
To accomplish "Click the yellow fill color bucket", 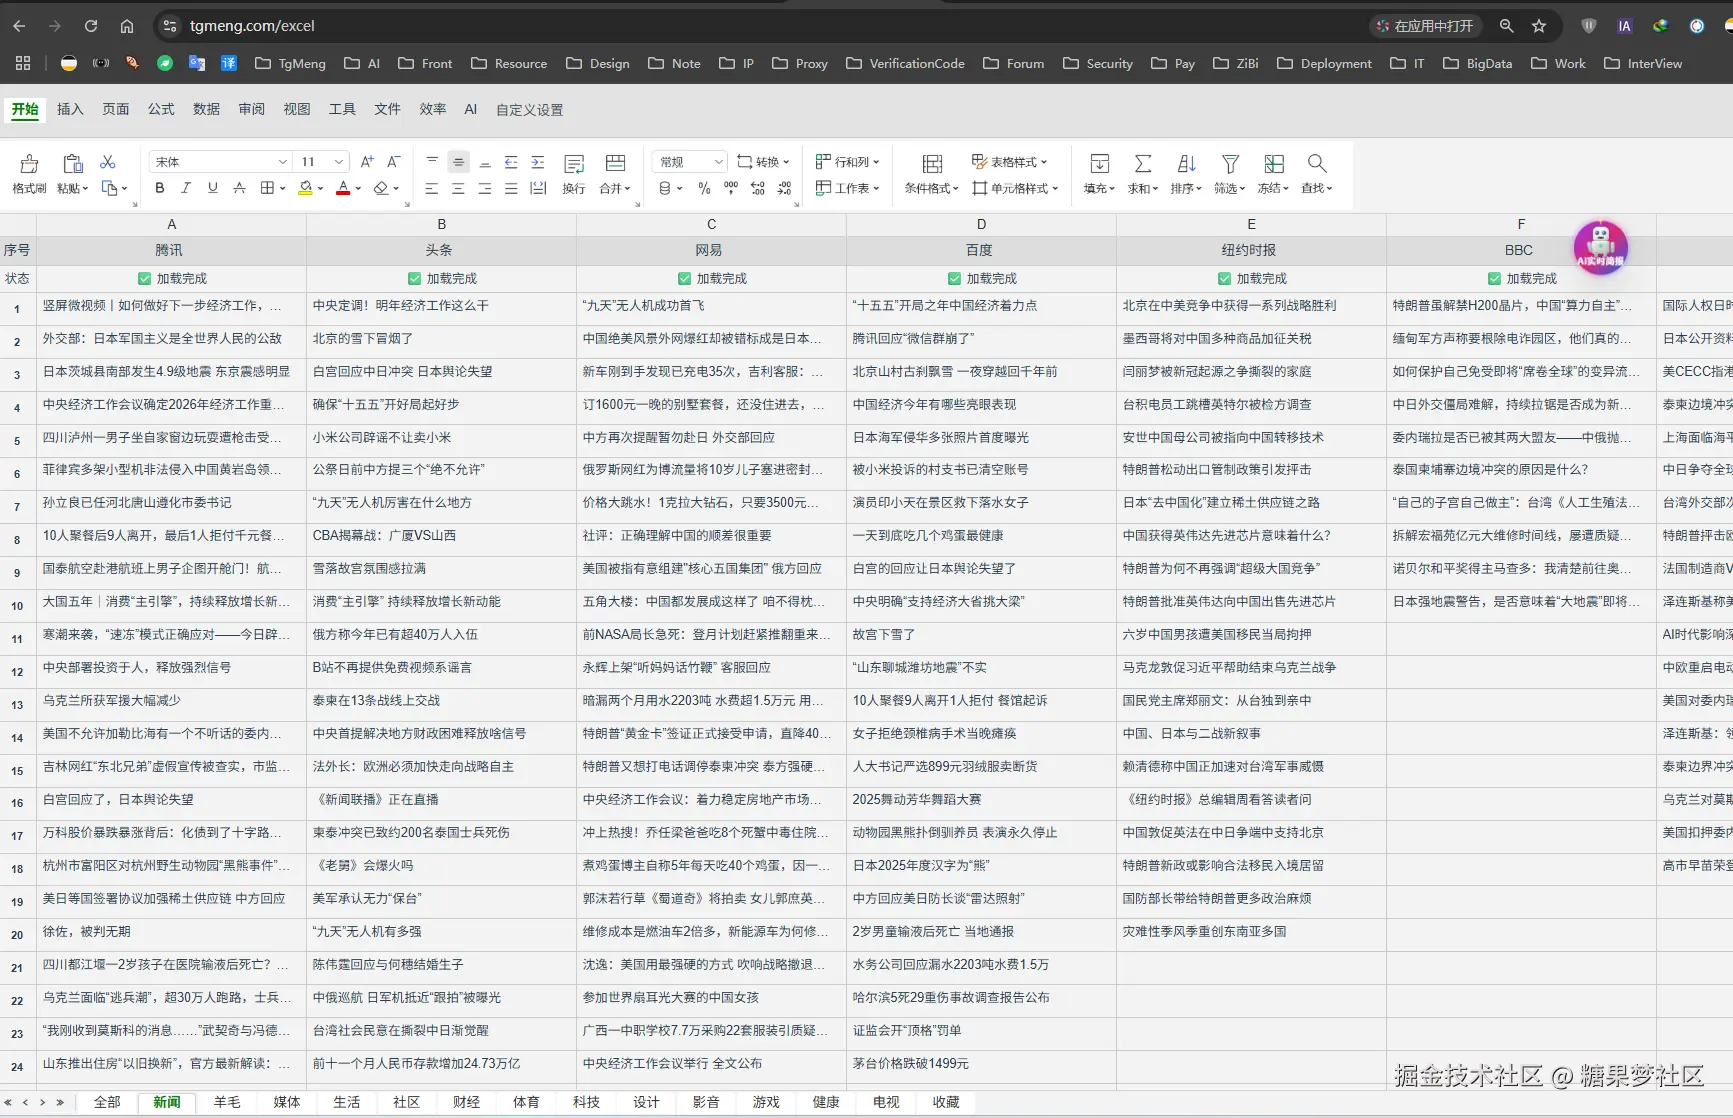I will tap(305, 188).
